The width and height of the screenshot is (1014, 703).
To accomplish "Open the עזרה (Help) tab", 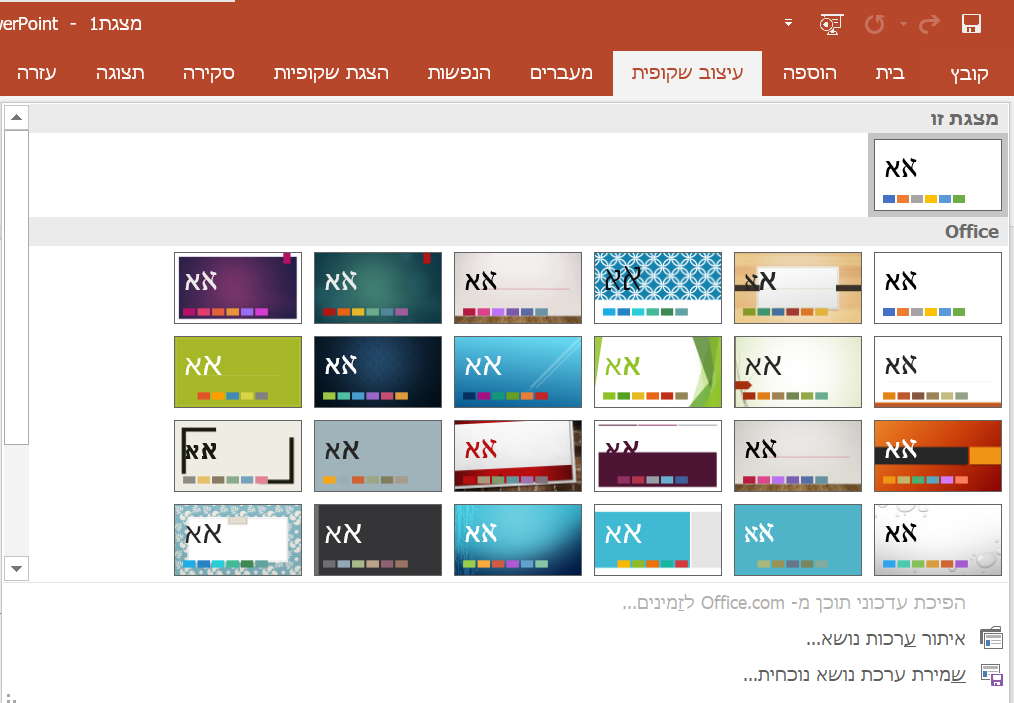I will coord(37,73).
